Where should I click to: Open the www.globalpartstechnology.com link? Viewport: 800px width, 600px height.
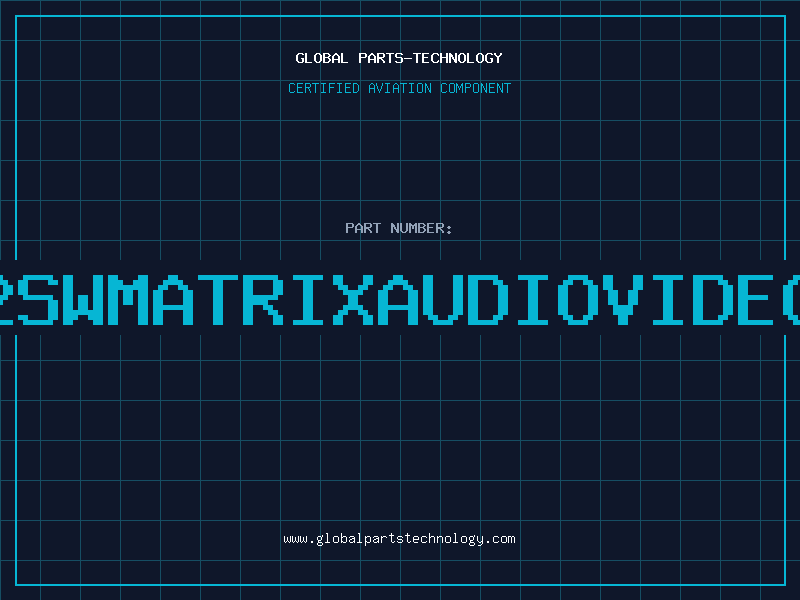(x=399, y=539)
